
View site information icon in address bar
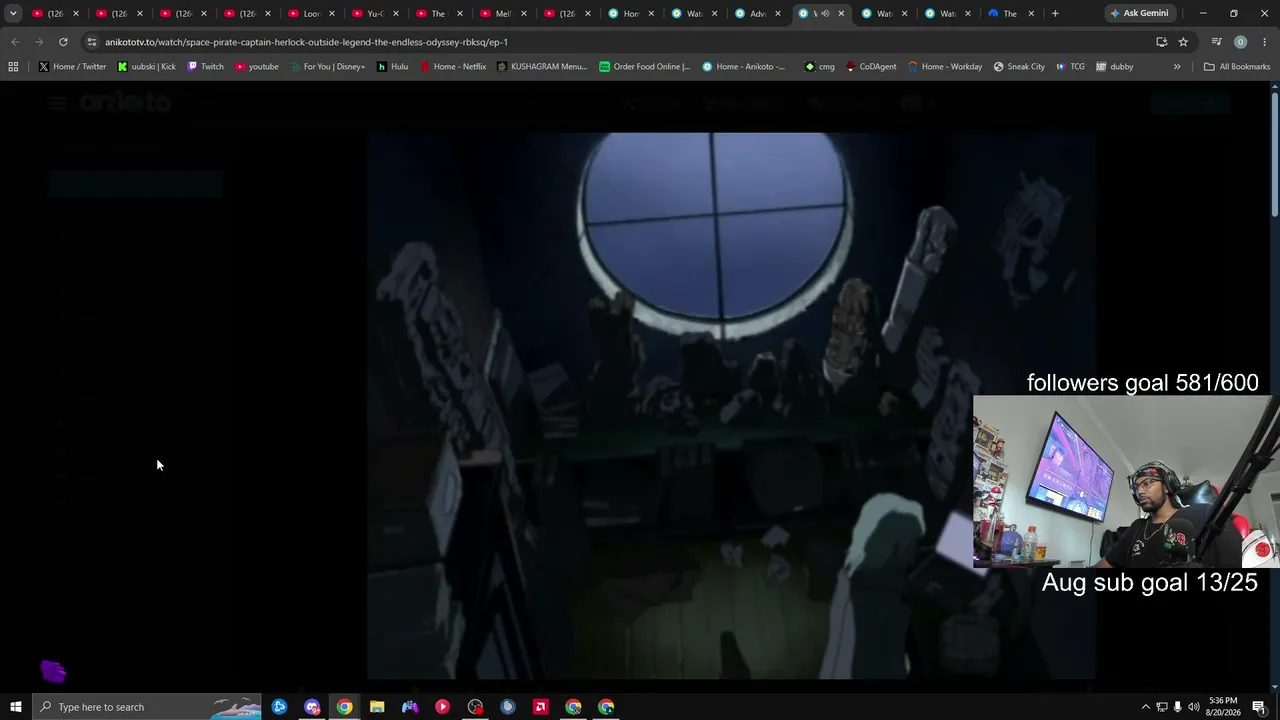(x=92, y=42)
